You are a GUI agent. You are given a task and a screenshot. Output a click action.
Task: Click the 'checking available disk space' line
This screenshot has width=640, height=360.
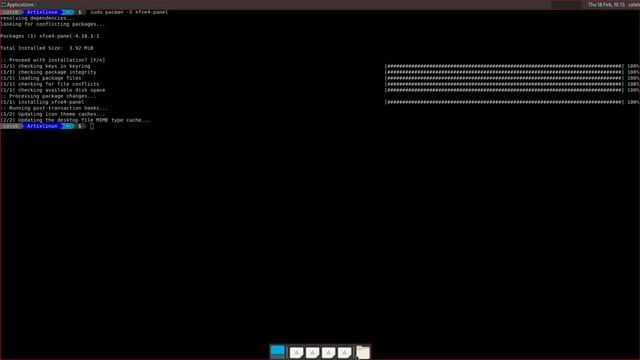click(53, 90)
